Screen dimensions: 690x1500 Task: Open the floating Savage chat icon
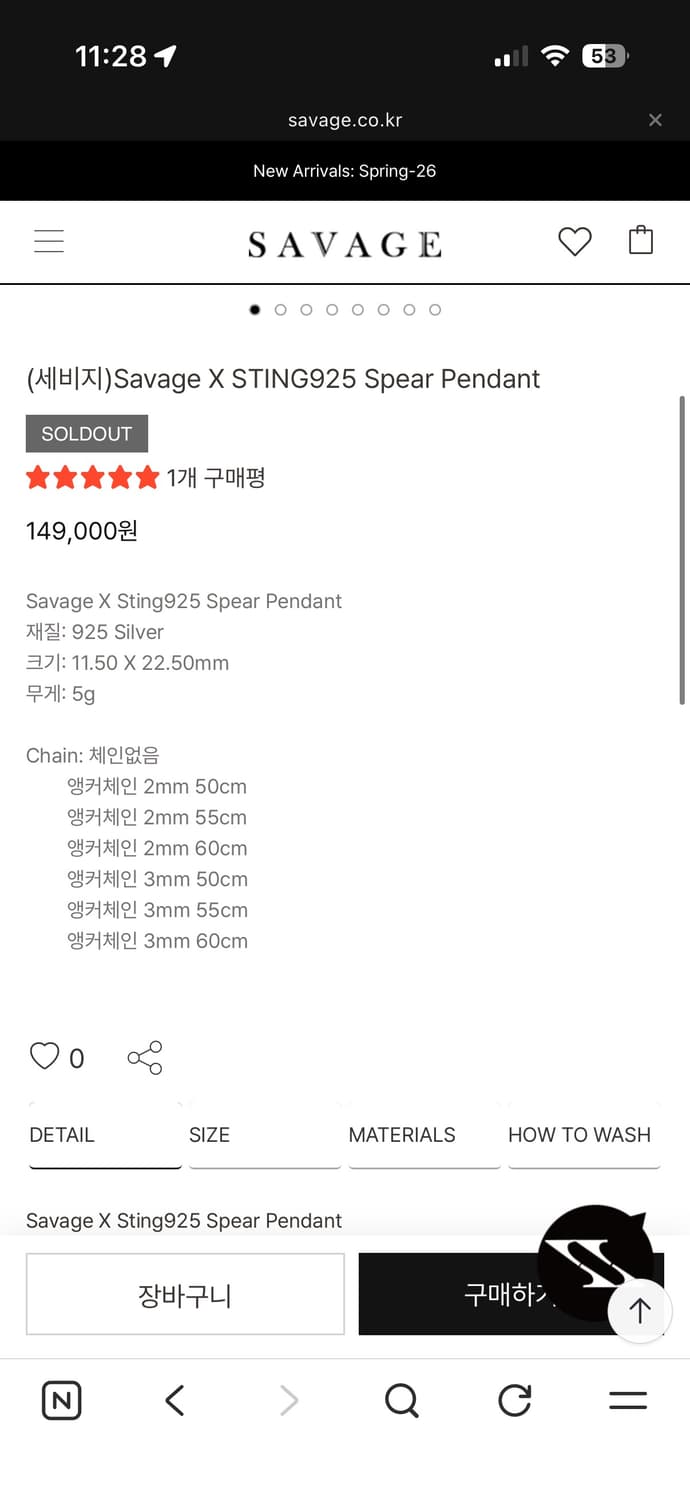pyautogui.click(x=595, y=1260)
